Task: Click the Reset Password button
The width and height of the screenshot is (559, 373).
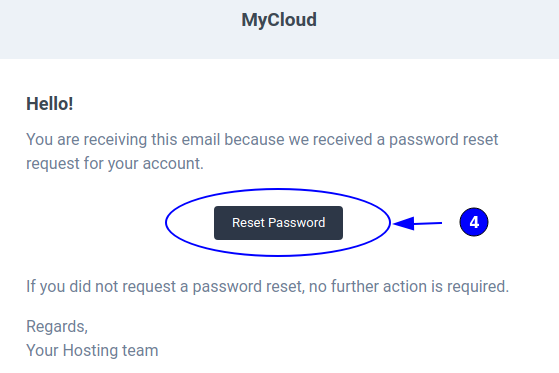Action: [x=278, y=223]
